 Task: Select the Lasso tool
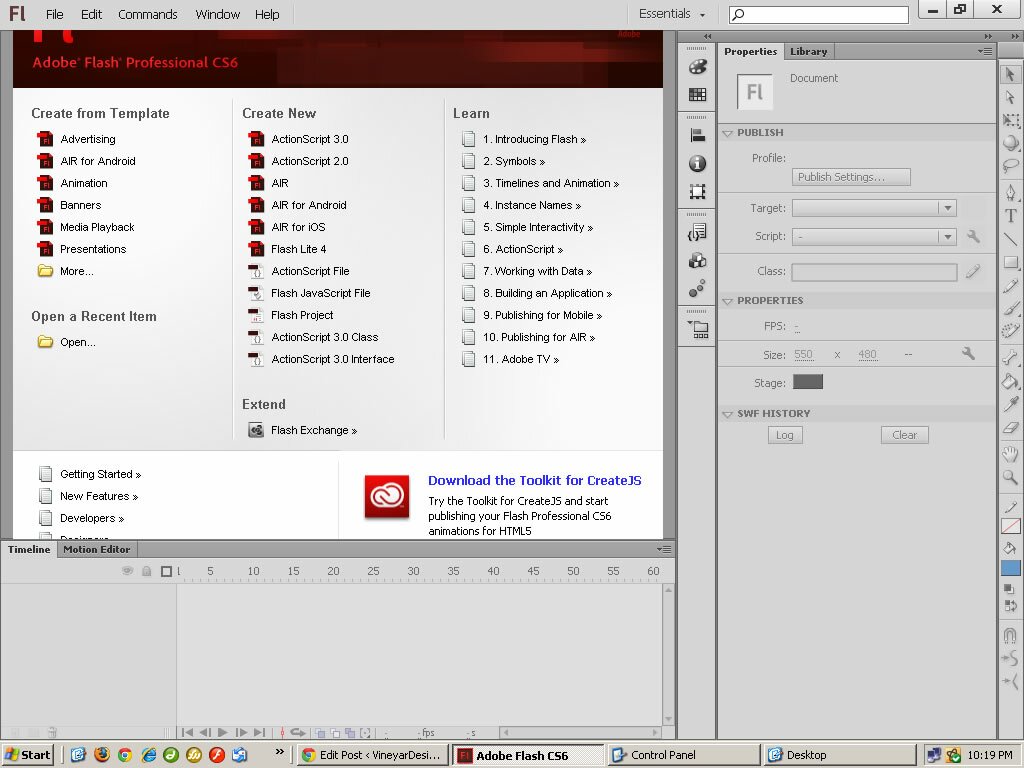1010,166
